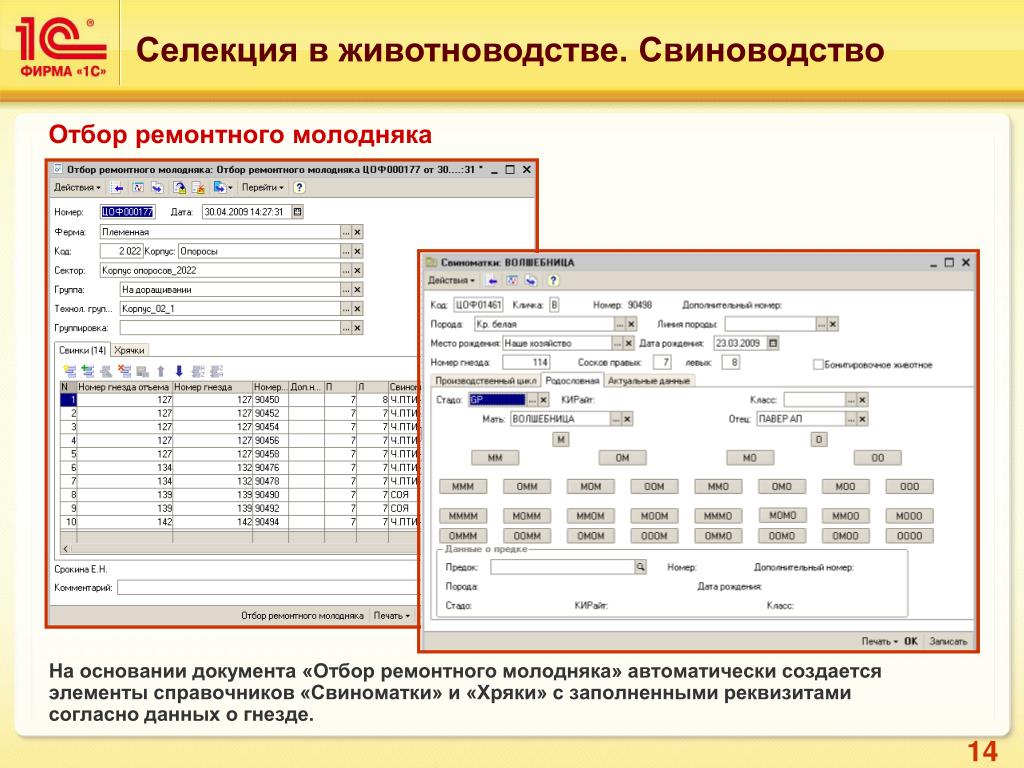Click sort ascending icon in table toolbar

pos(198,372)
